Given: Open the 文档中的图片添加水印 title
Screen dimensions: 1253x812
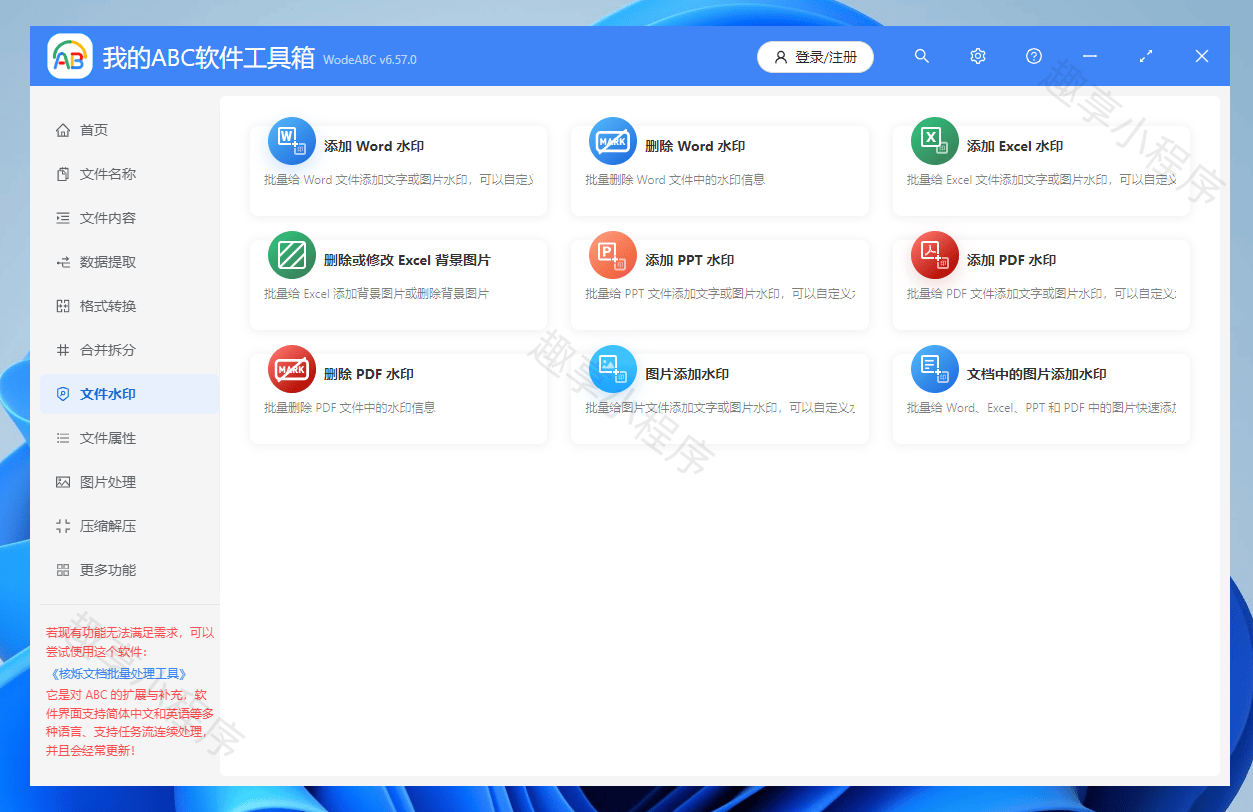Looking at the screenshot, I should point(1037,374).
